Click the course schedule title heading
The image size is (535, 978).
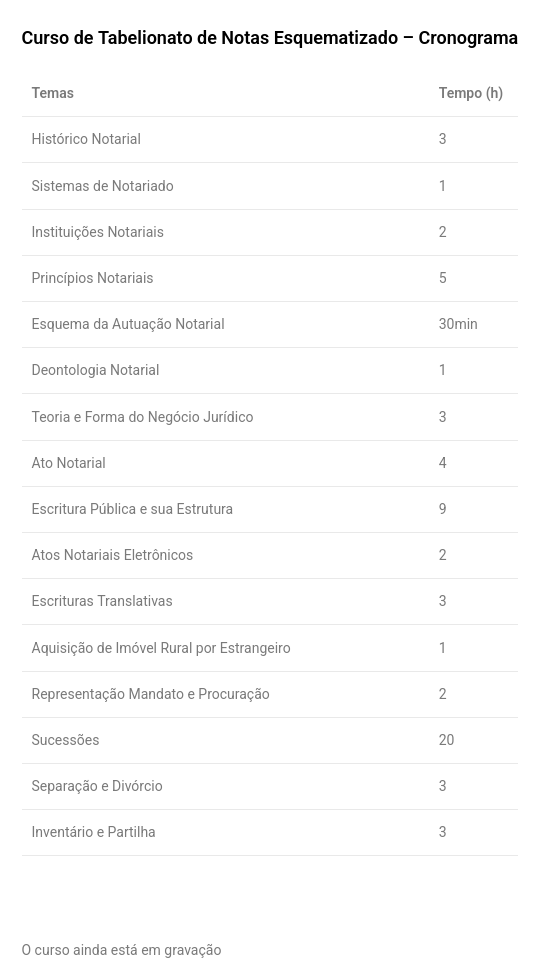(x=269, y=38)
